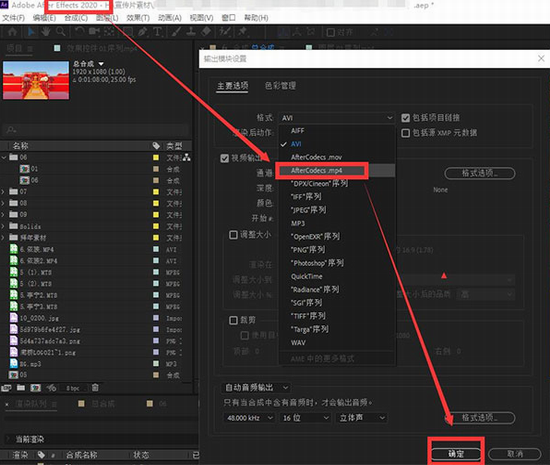Enable the 调整大小 checkbox
Viewport: 550px width, 465px height.
(x=233, y=235)
